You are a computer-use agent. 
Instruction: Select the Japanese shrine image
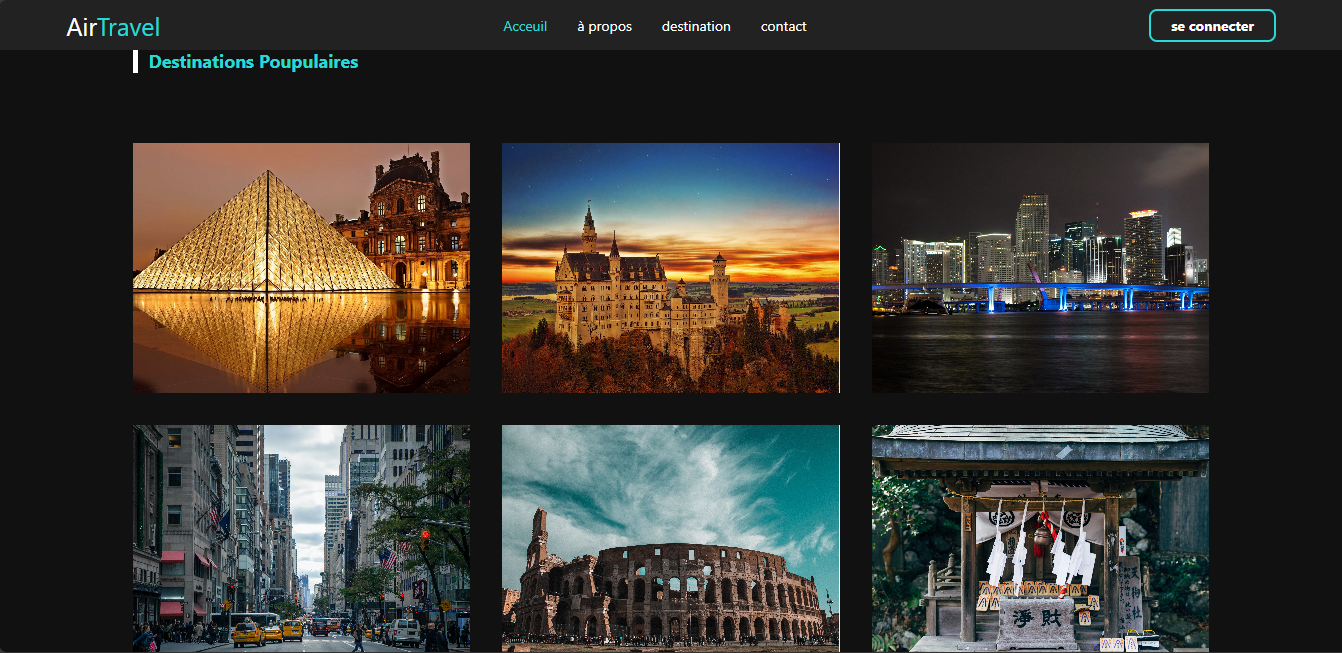click(x=1040, y=538)
